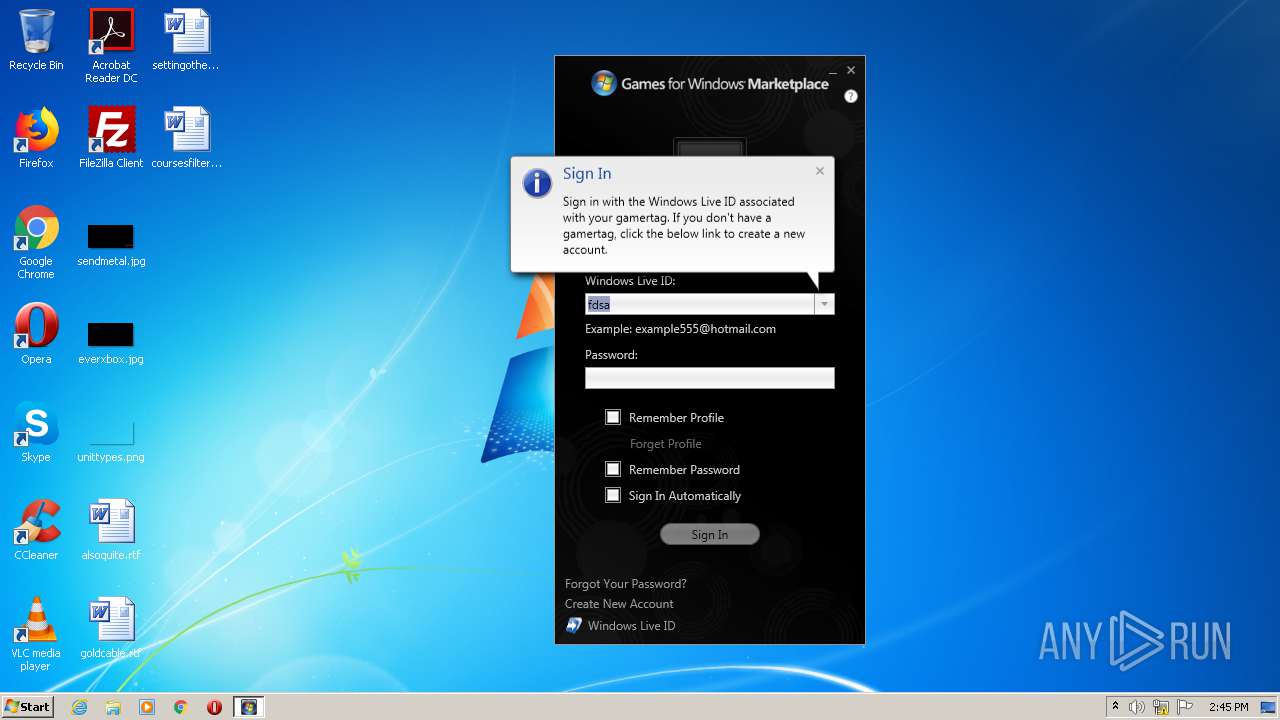
Task: Click the help question mark icon in Marketplace
Action: tap(851, 97)
